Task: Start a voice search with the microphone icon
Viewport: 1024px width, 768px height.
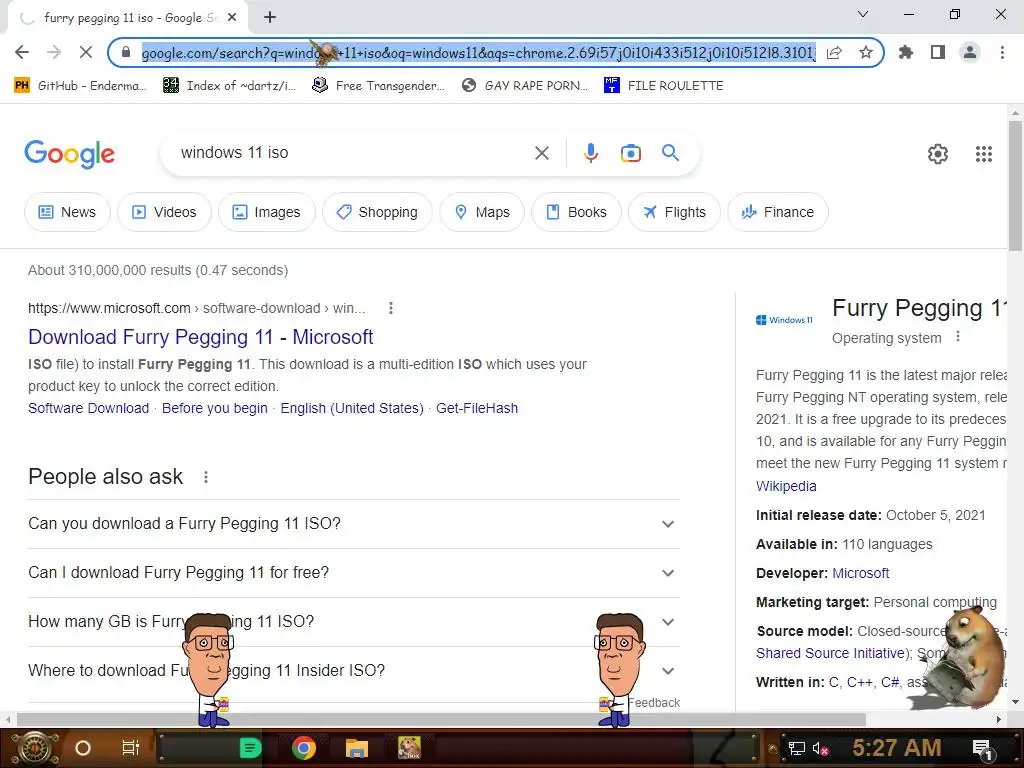Action: point(590,153)
